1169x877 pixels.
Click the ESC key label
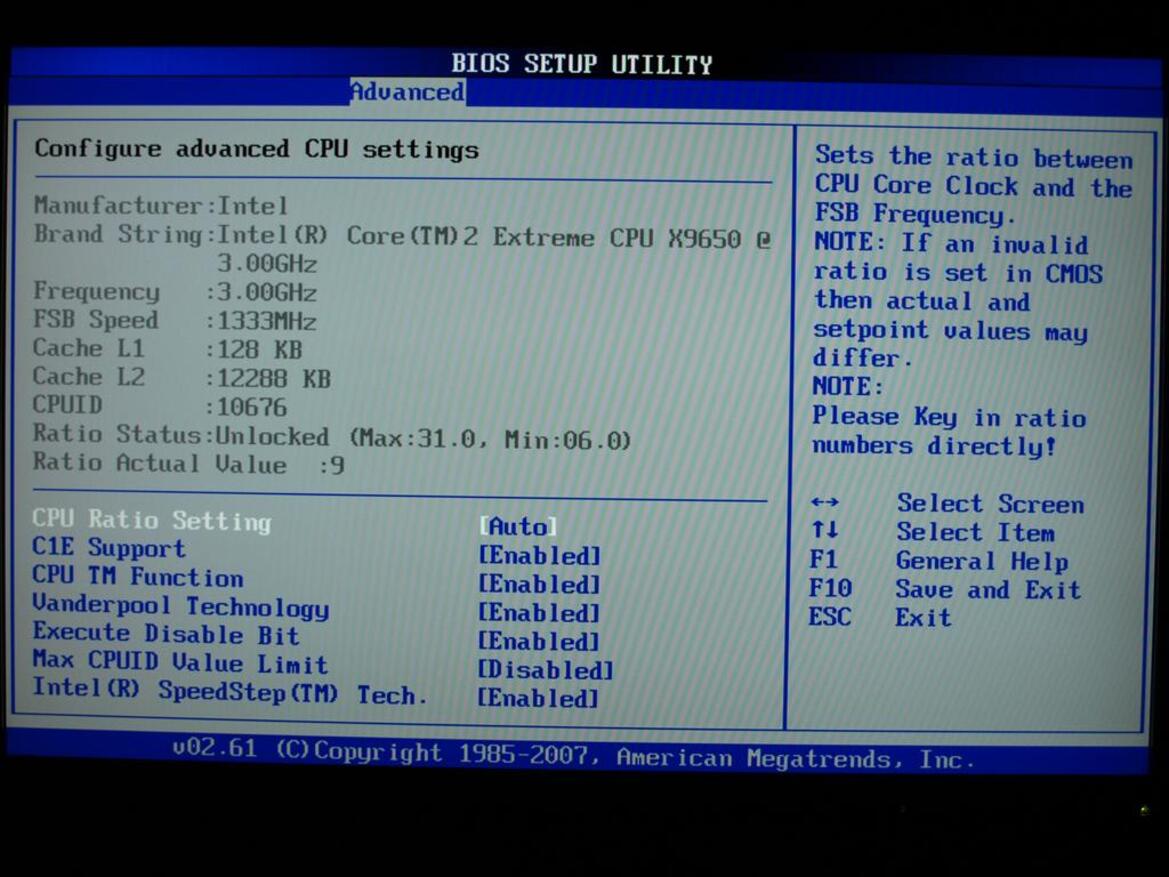tap(830, 617)
